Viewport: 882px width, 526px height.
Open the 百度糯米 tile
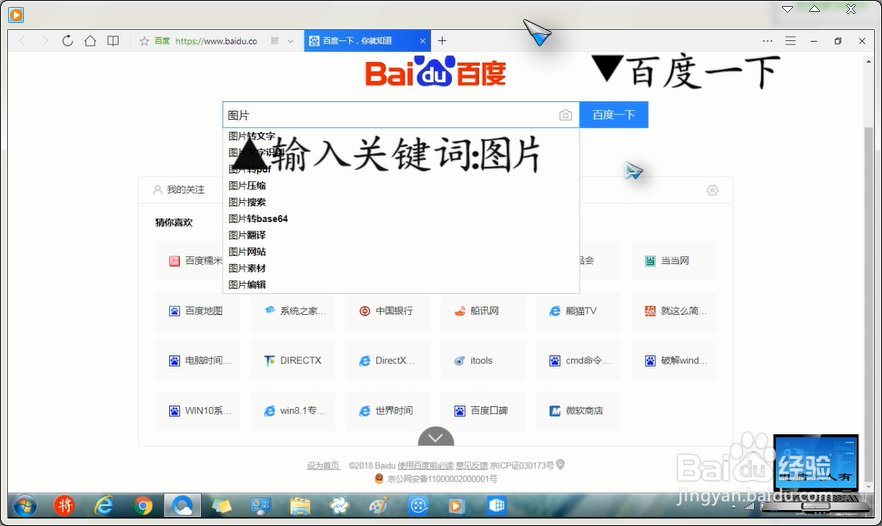(190, 260)
